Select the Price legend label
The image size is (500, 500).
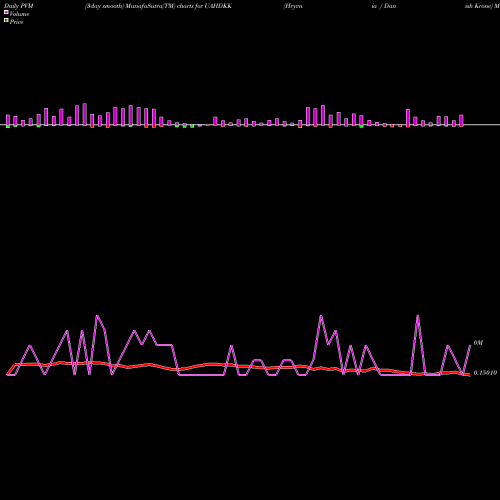coord(16,22)
